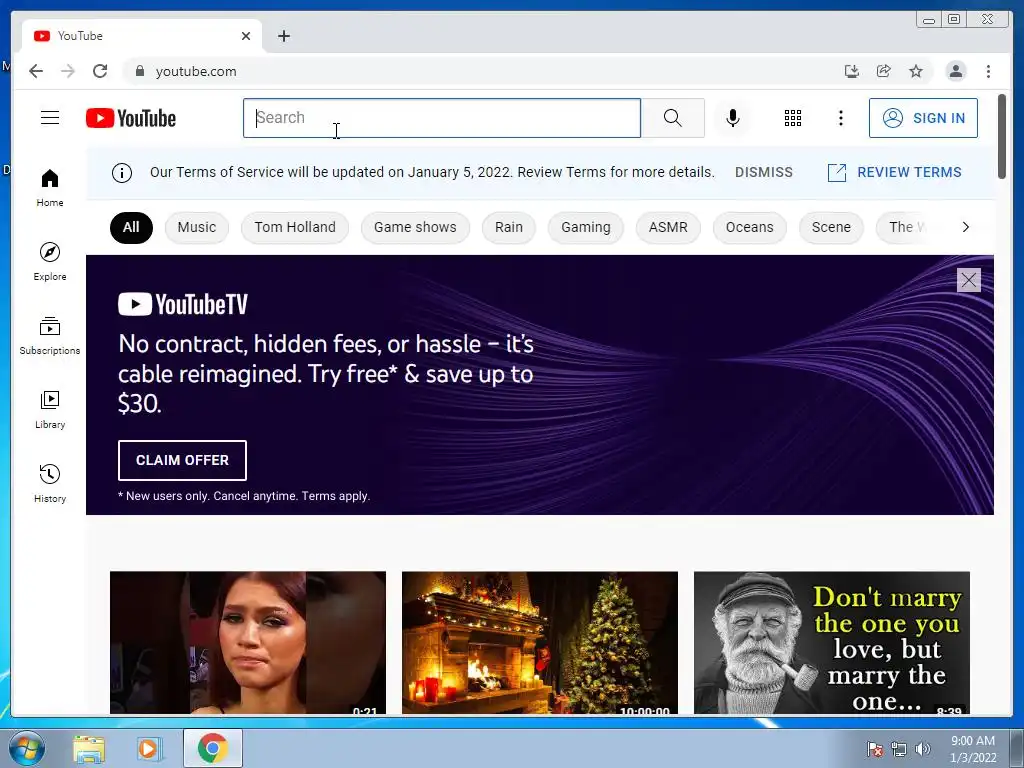Click the magnifying glass search button
The width and height of the screenshot is (1024, 768).
point(673,118)
